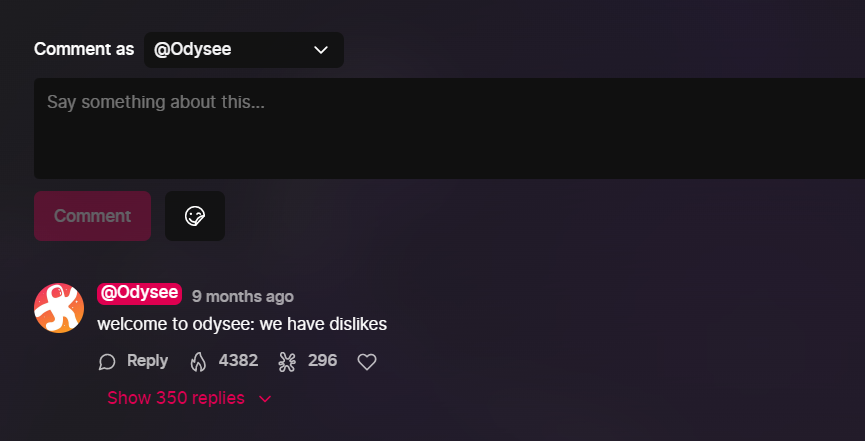The image size is (865, 441).
Task: Click the welcome to odysee comment text
Action: pos(242,325)
